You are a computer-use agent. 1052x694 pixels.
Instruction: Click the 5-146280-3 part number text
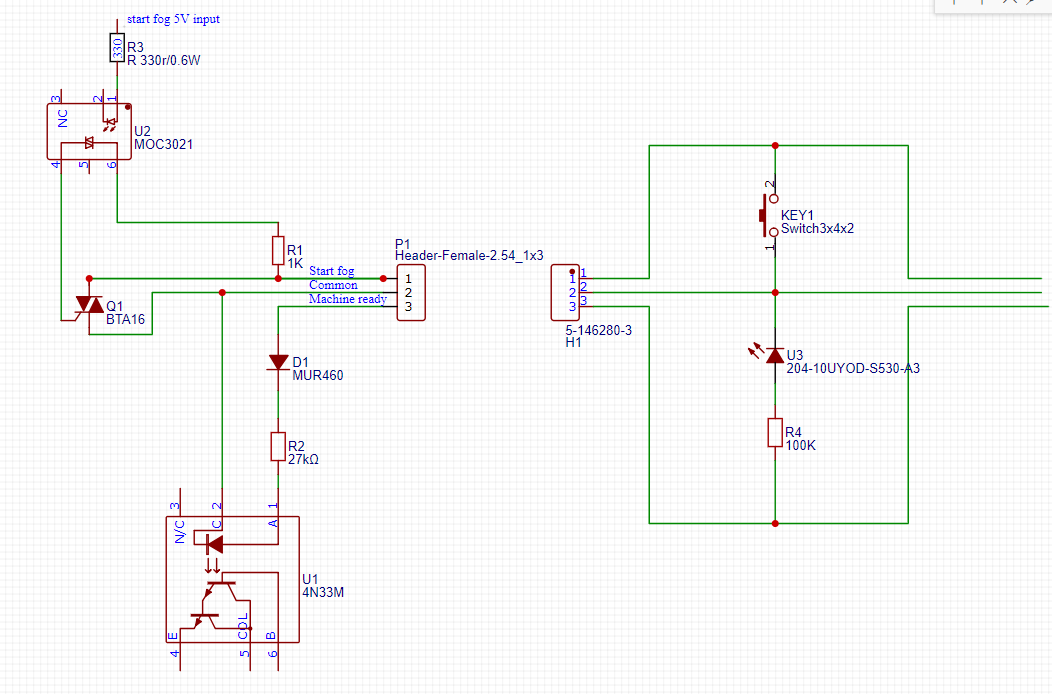click(598, 330)
